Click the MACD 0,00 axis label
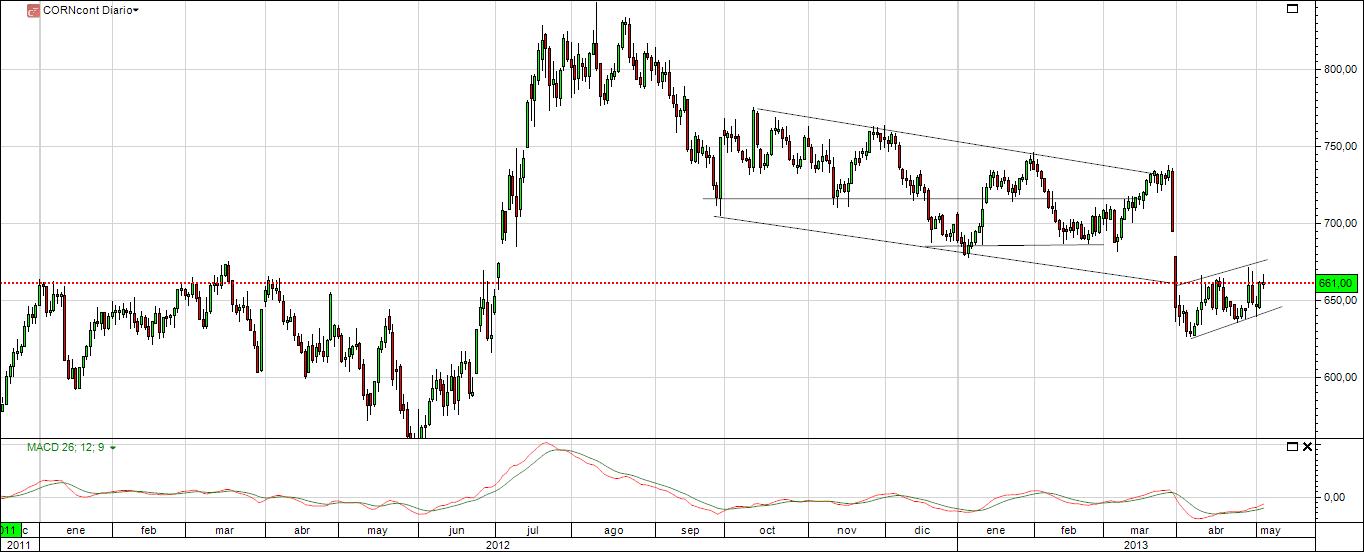This screenshot has height=552, width=1364. point(1332,496)
